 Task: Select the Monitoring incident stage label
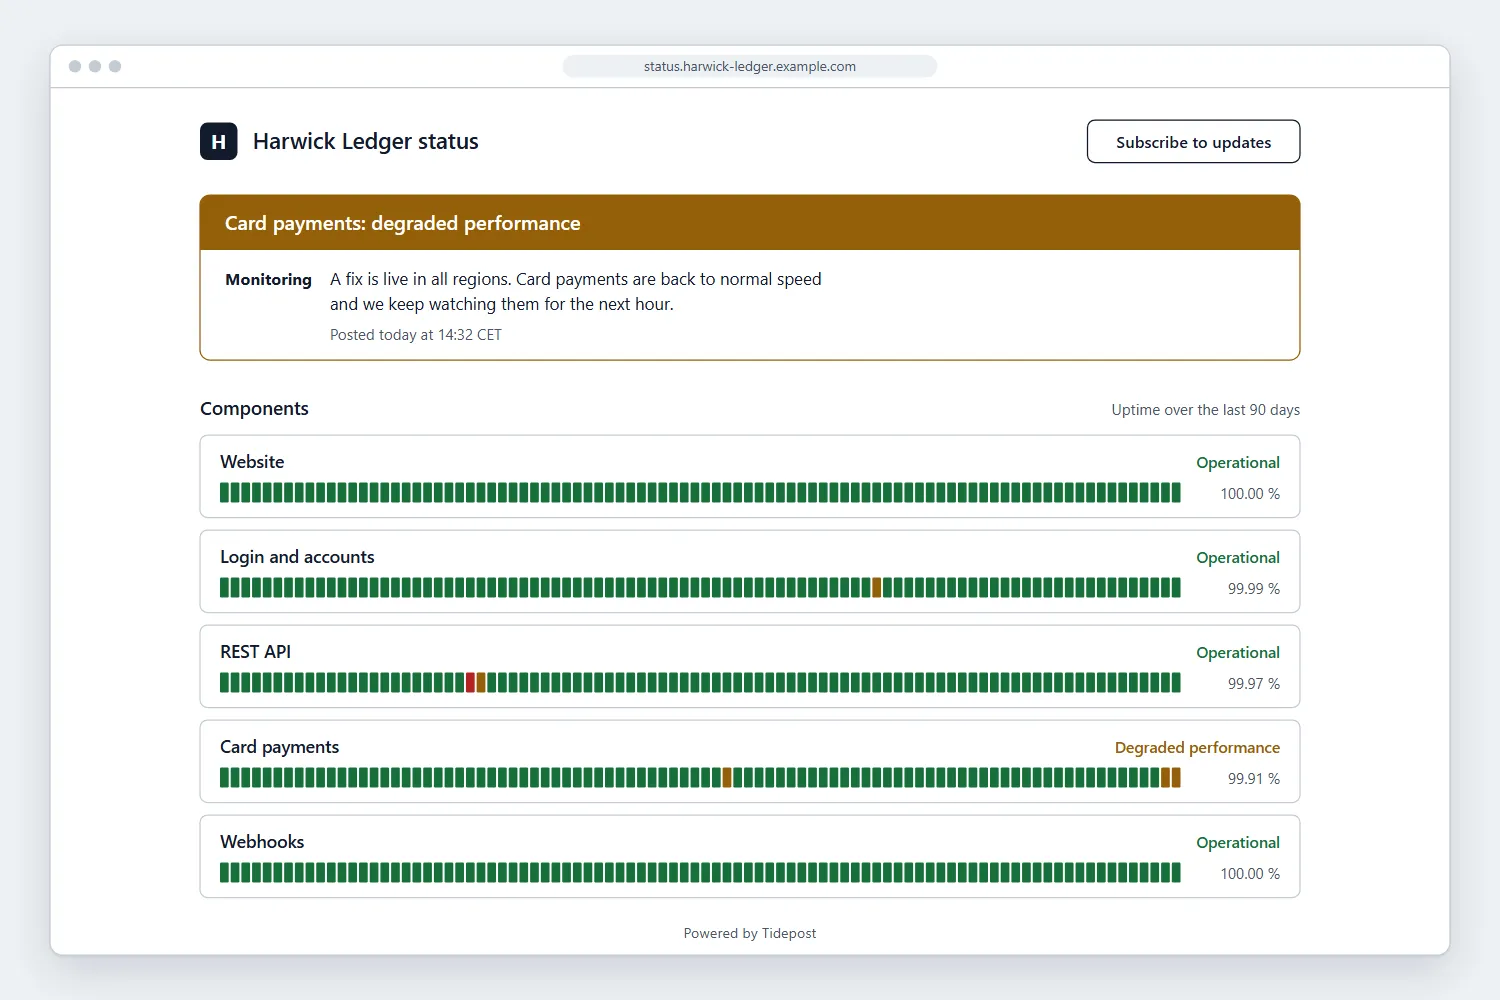tap(268, 280)
